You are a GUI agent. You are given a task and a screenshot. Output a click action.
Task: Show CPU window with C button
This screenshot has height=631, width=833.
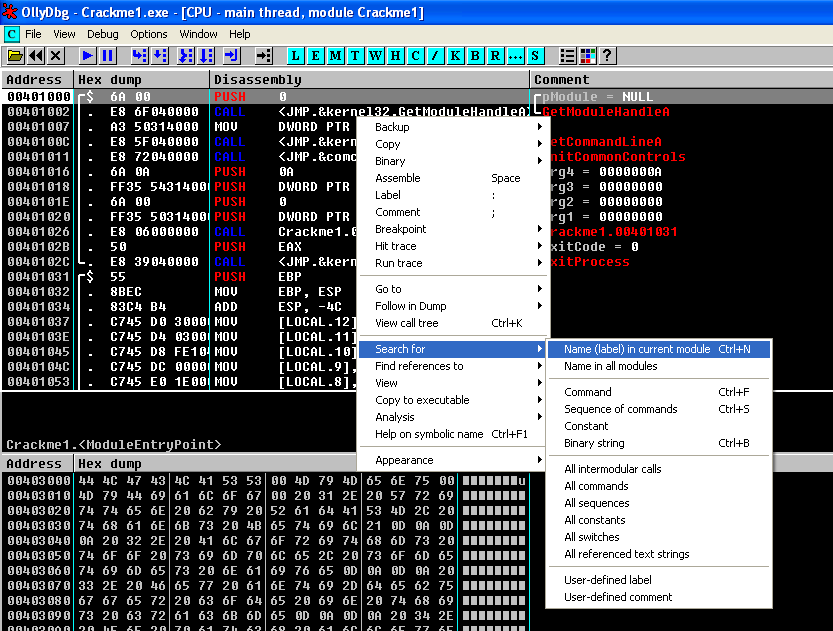pos(415,56)
